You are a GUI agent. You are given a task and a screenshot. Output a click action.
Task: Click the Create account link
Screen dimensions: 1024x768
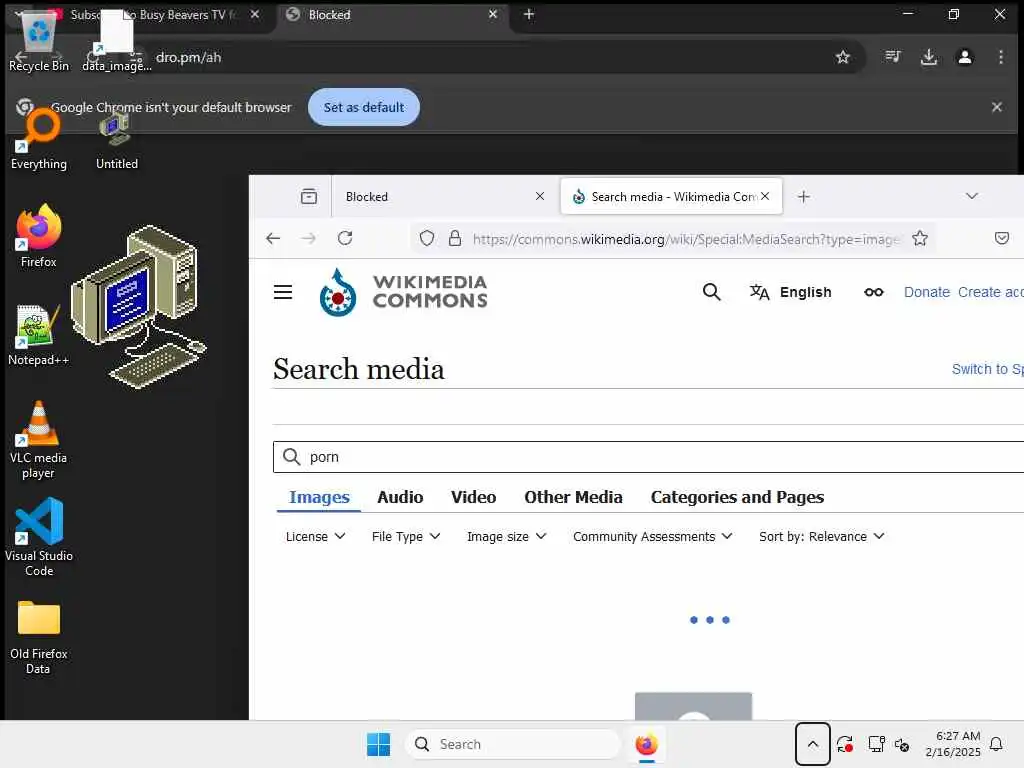990,292
